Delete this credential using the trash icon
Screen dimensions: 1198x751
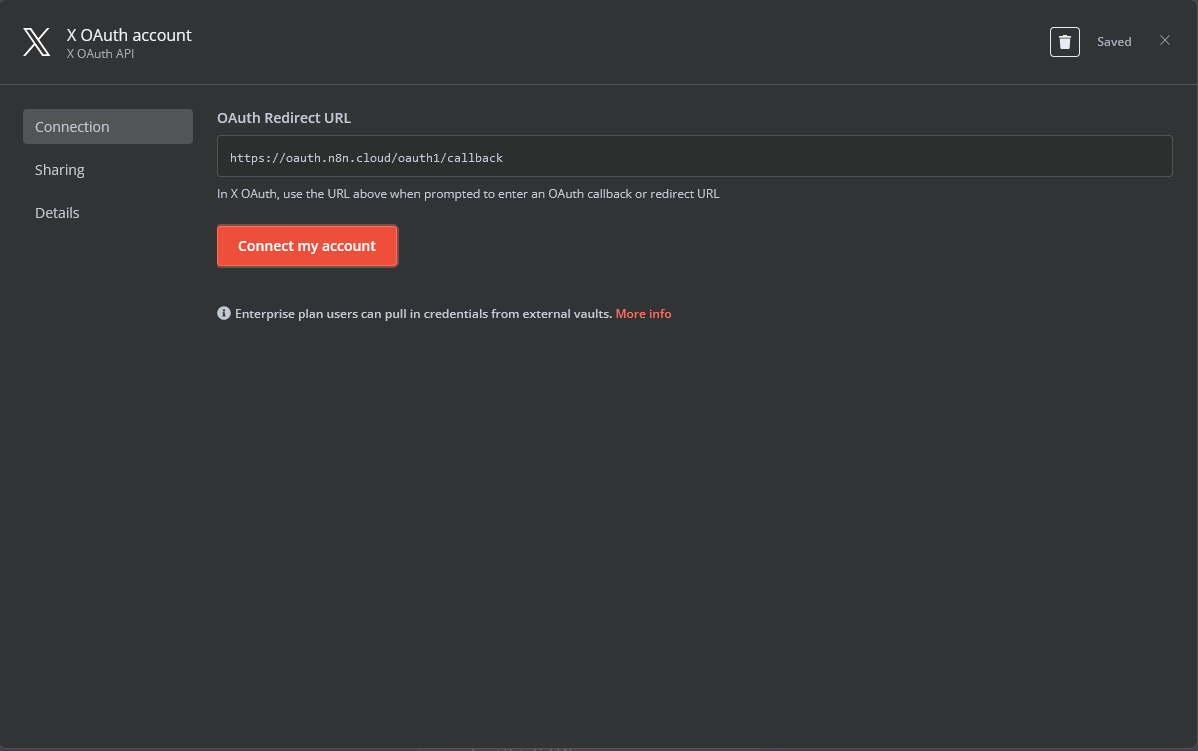point(1064,41)
